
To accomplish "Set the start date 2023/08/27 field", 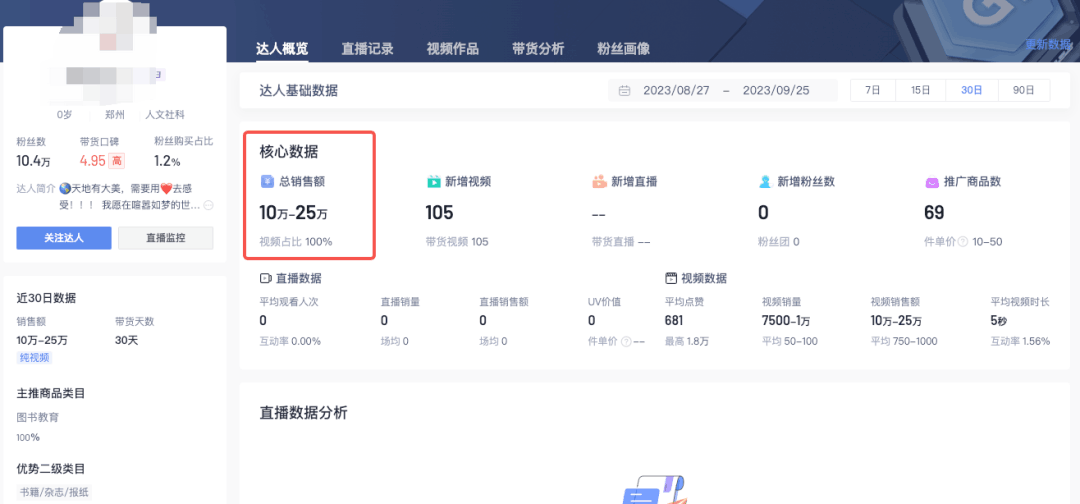I will [x=676, y=91].
